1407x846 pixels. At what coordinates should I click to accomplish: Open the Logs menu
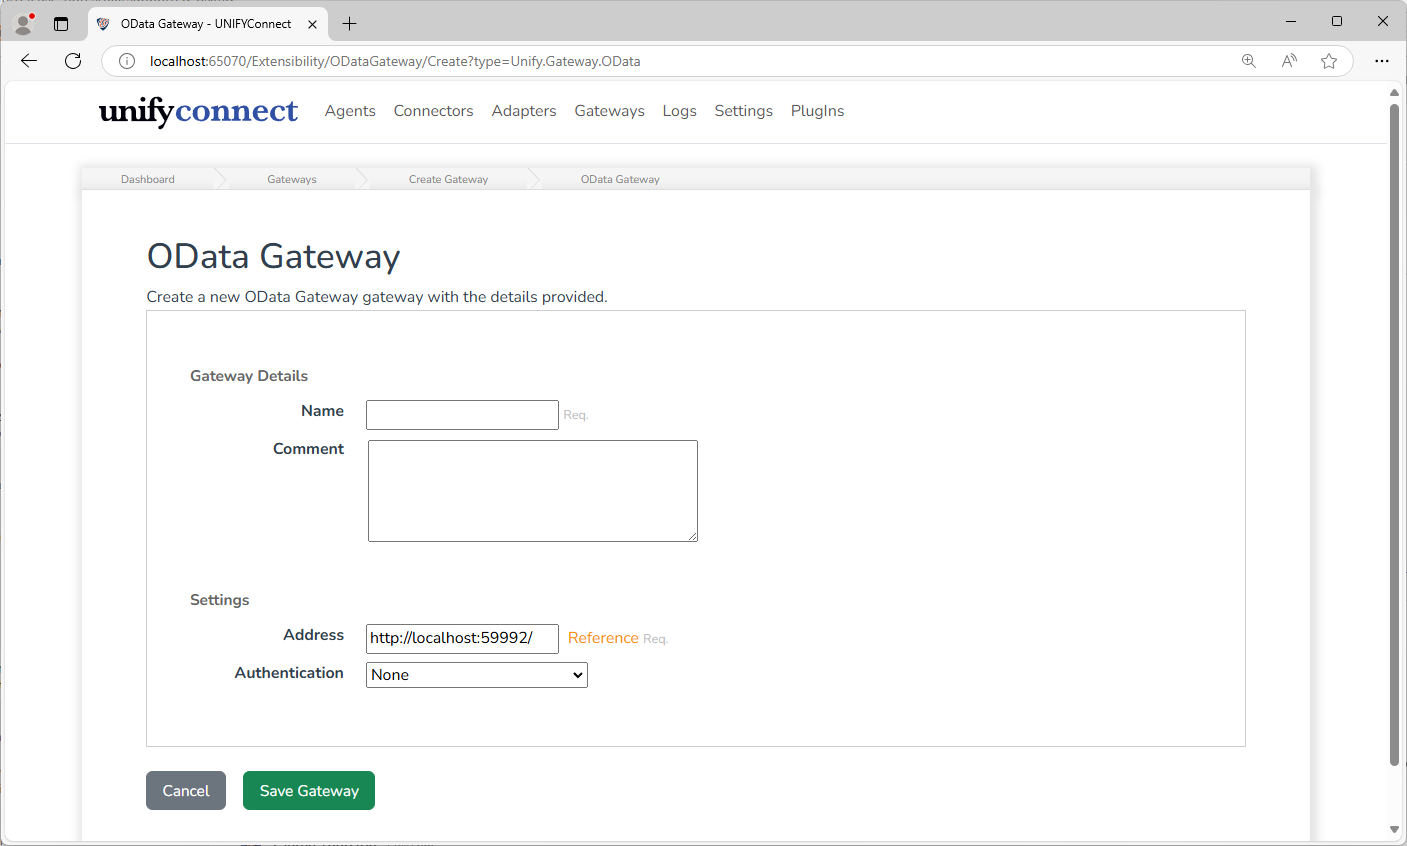(x=679, y=111)
